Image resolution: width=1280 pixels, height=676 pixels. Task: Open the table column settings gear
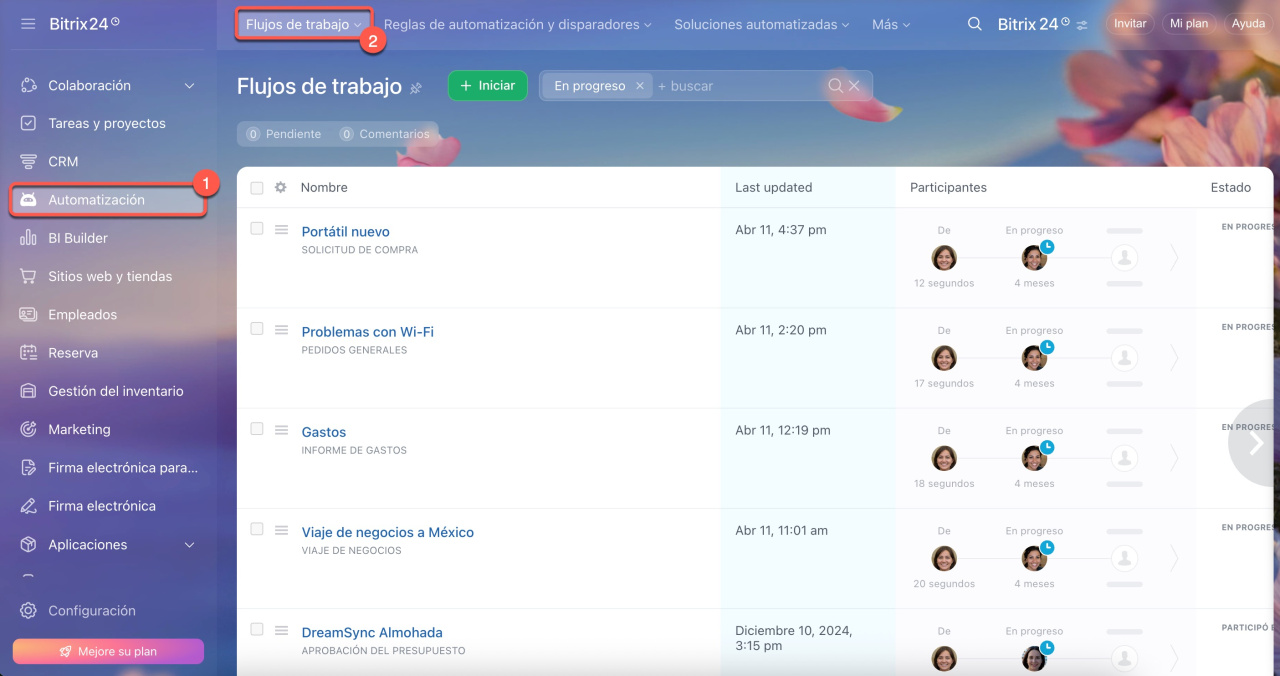coord(281,187)
